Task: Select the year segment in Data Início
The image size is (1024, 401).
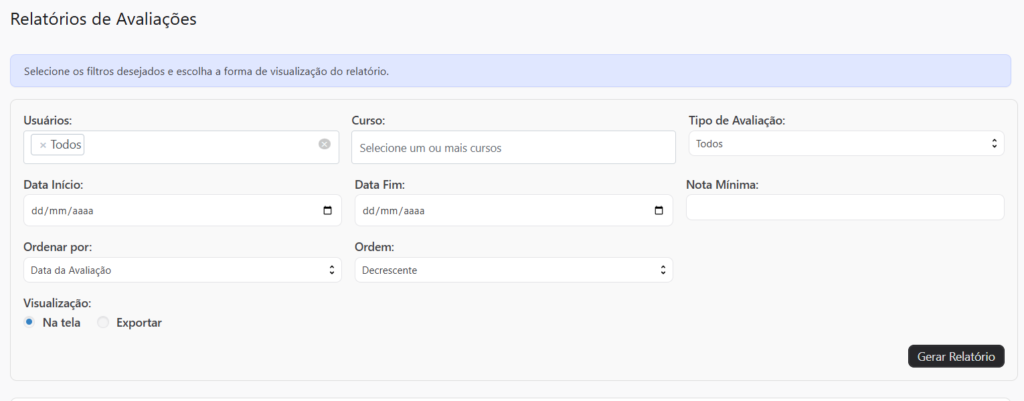Action: click(81, 211)
